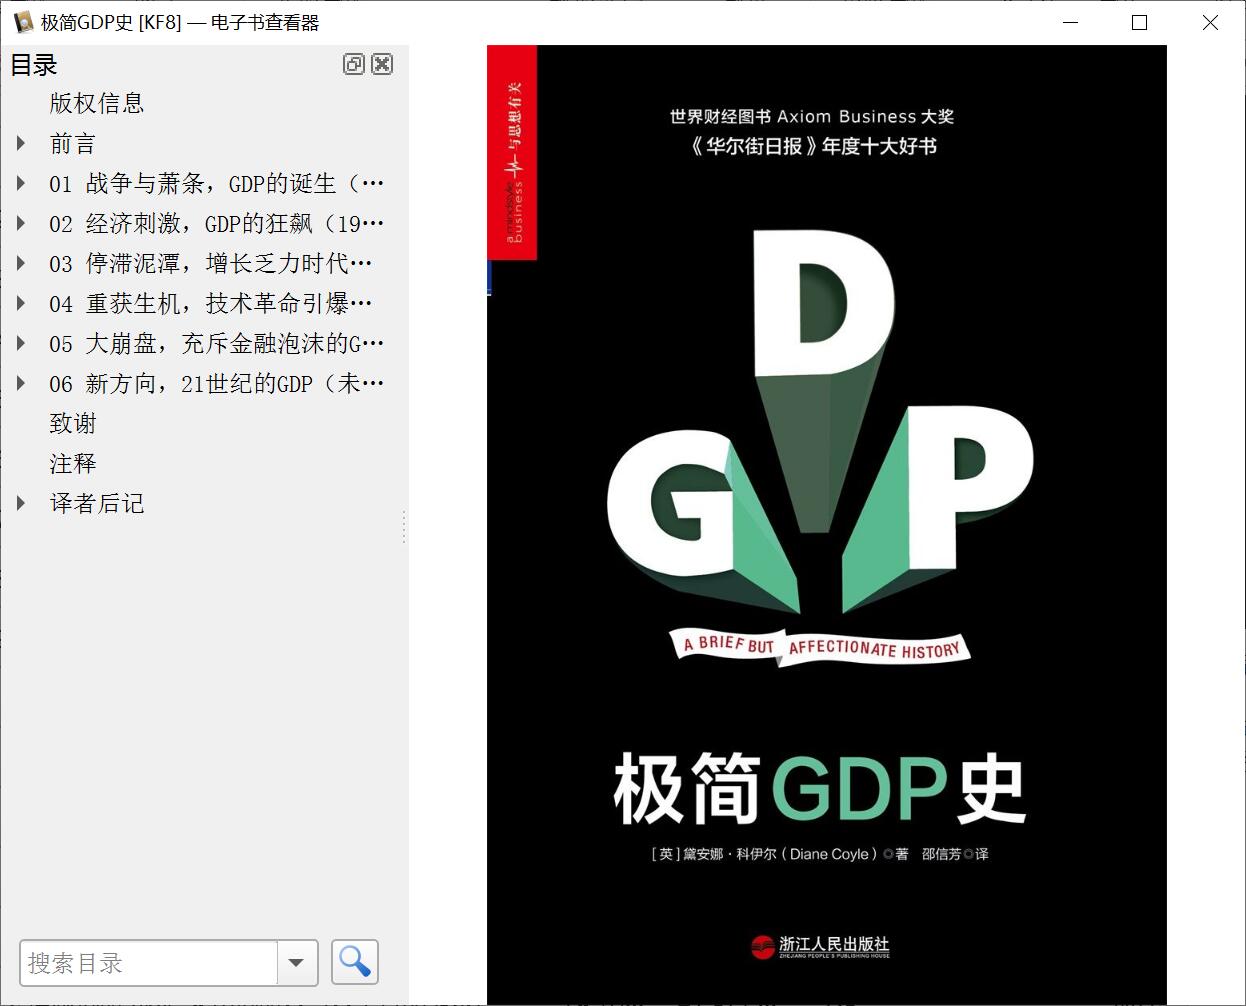Focus the 搜索目录 search field
The image size is (1246, 1006).
(x=149, y=963)
